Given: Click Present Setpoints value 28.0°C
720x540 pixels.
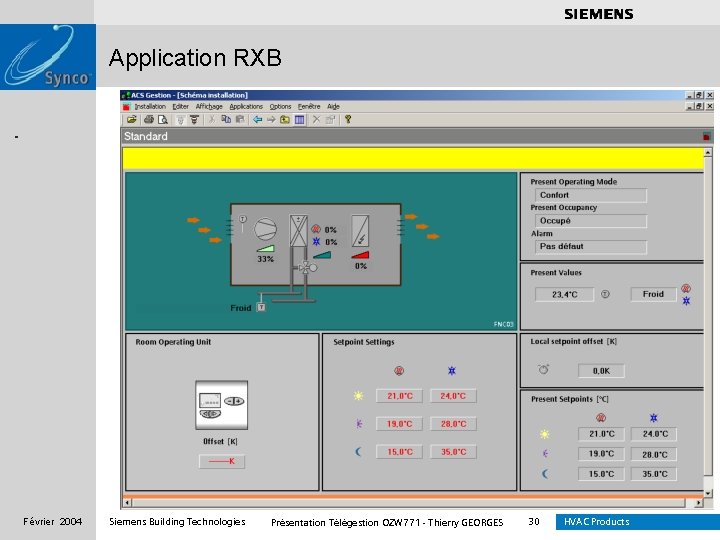Looking at the screenshot, I should click(x=654, y=455).
